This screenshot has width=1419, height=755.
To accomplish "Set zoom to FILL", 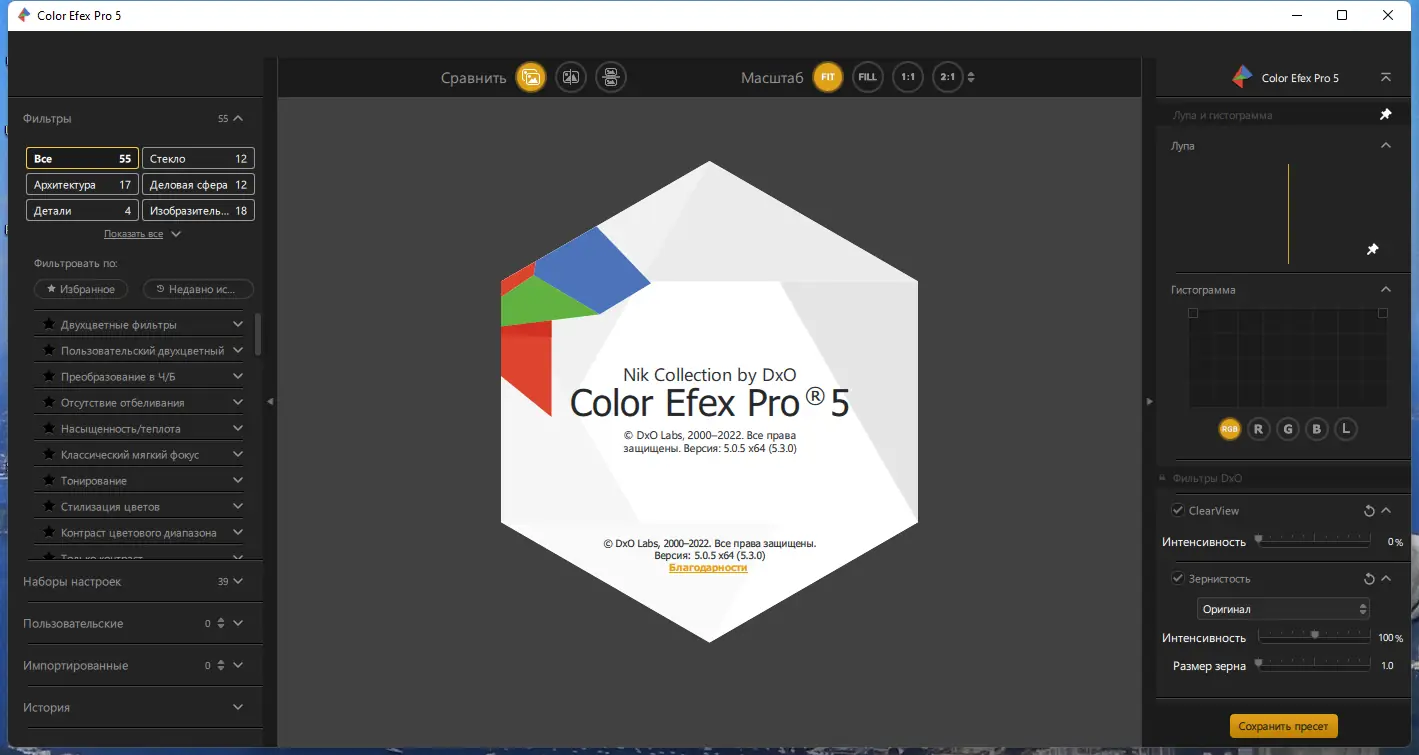I will pos(868,77).
